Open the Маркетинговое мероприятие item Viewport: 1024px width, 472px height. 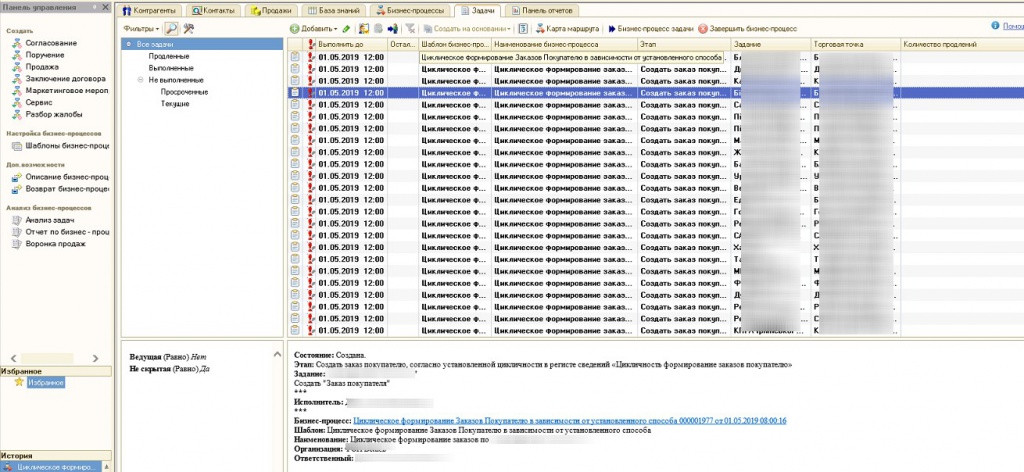tap(66, 91)
